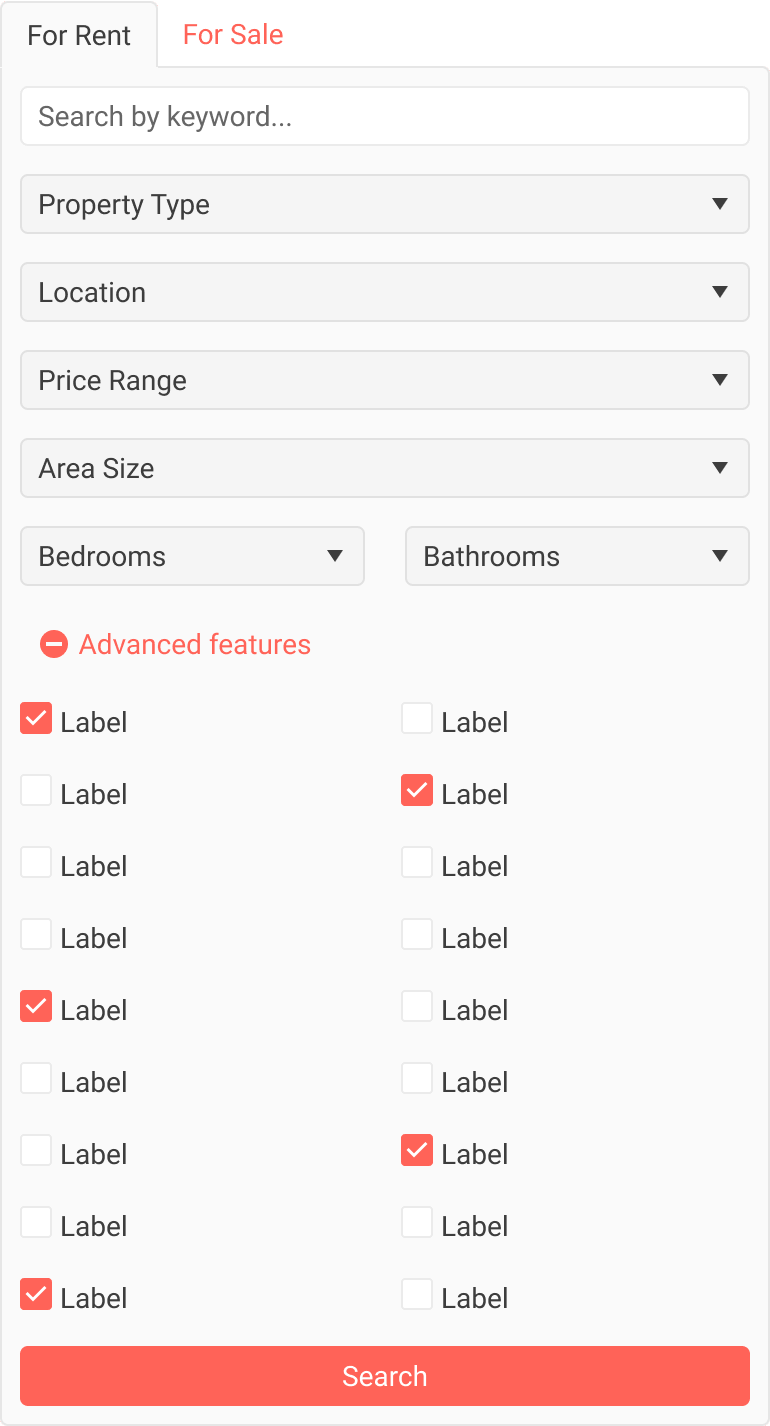Open the Location dropdown

(x=385, y=292)
